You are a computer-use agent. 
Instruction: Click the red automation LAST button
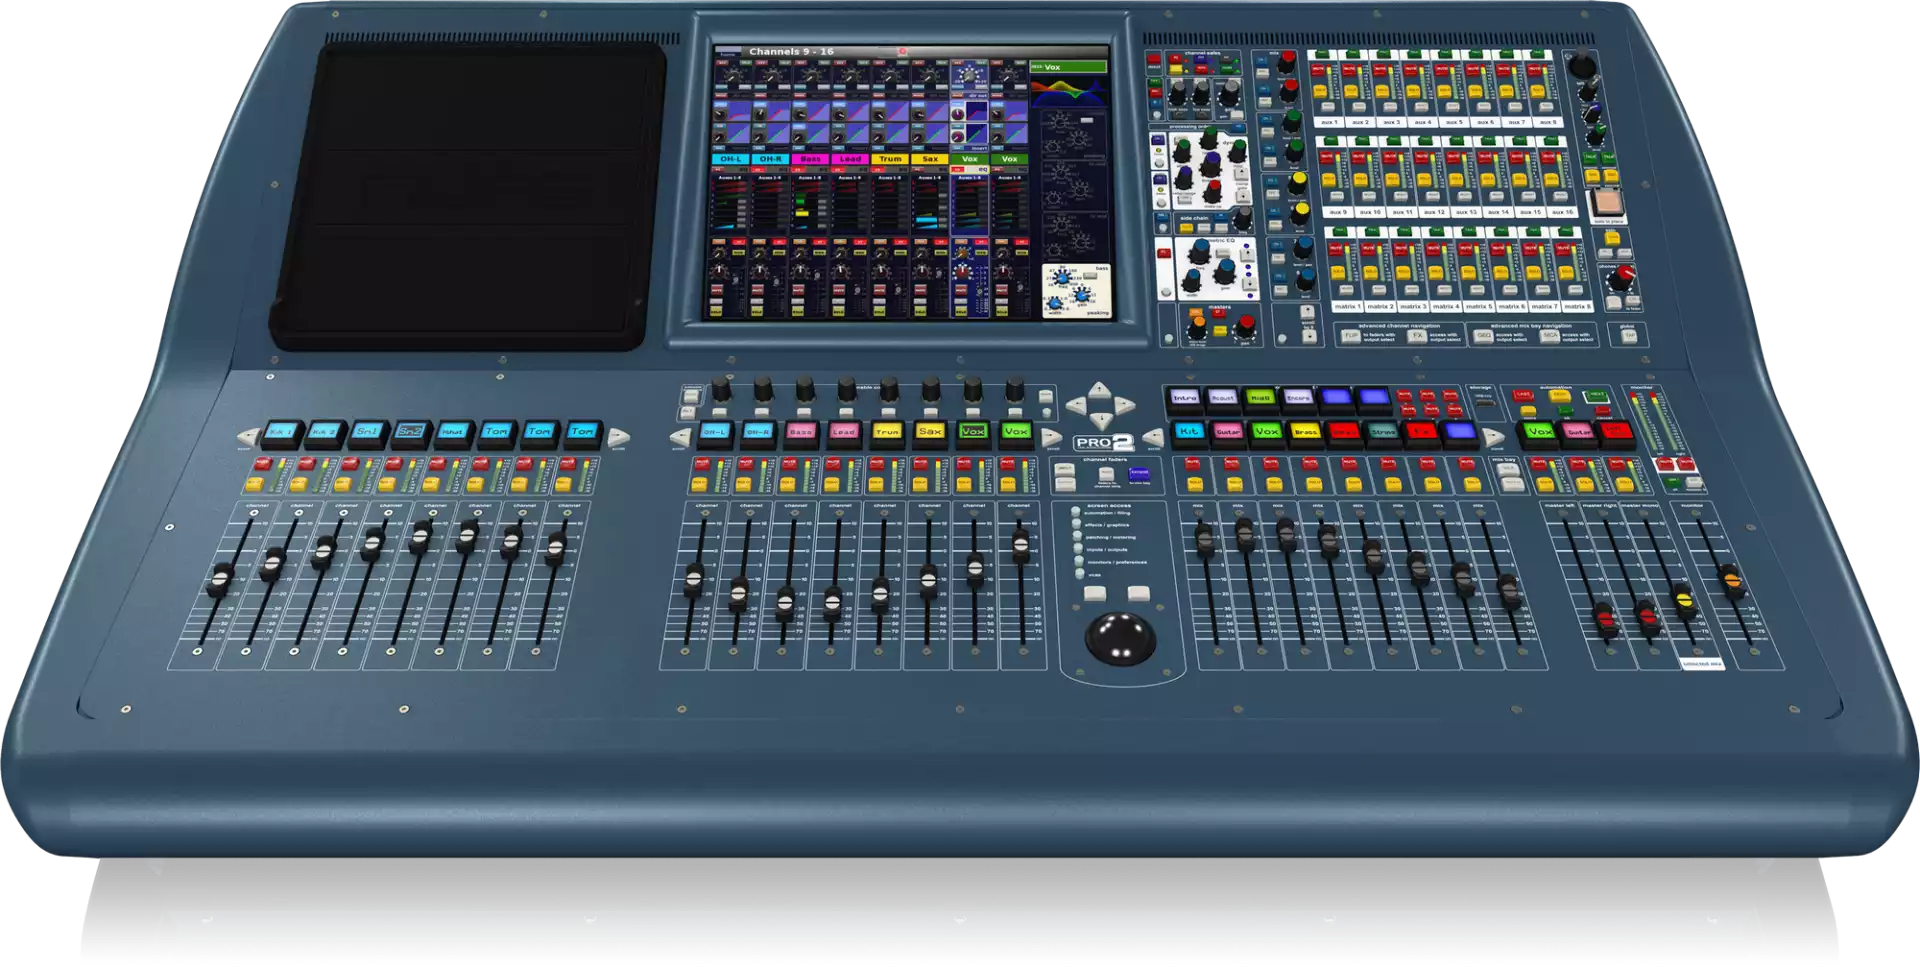tap(1523, 396)
